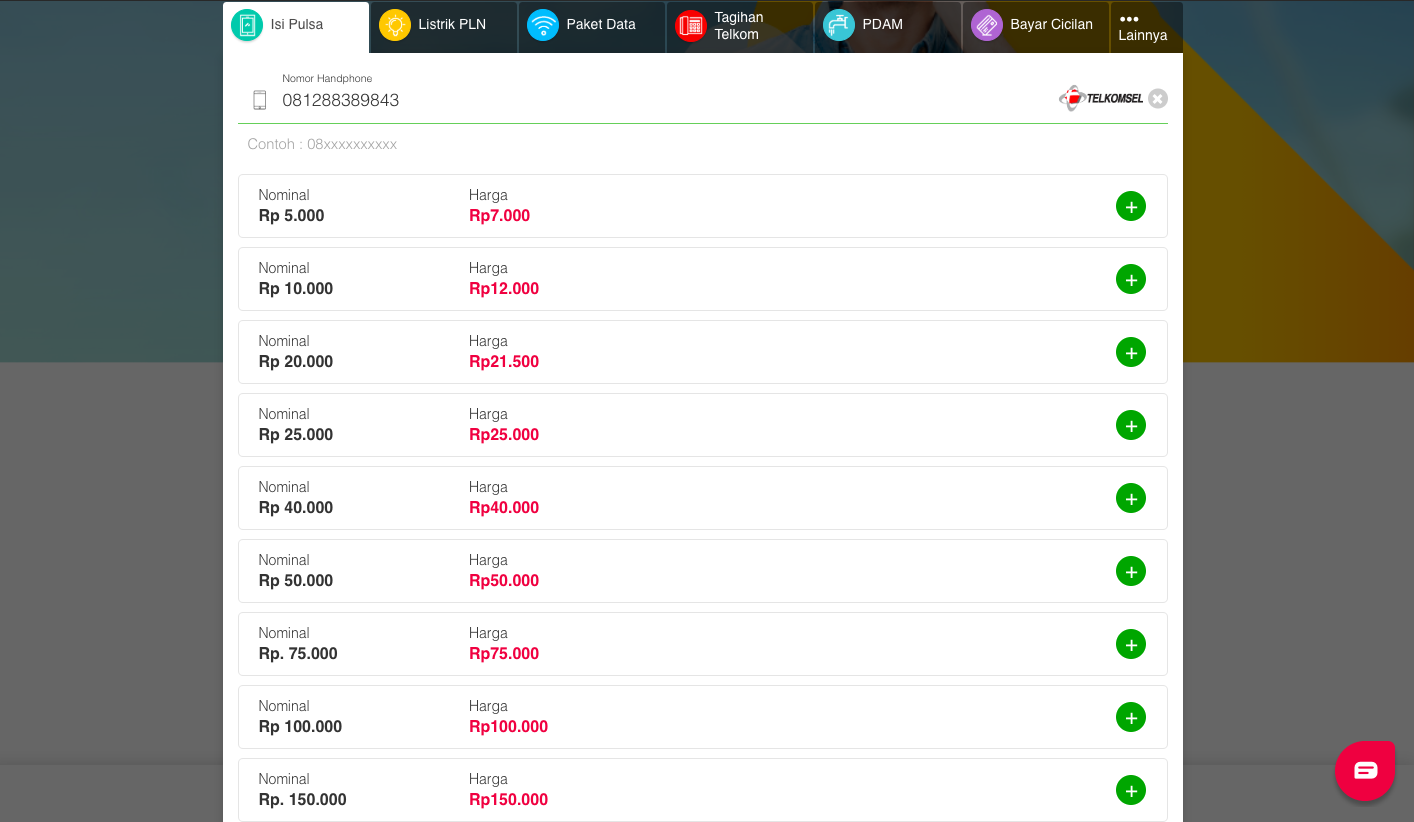Click the Rp 20.000 nominal value
Image resolution: width=1414 pixels, height=822 pixels.
click(x=296, y=362)
